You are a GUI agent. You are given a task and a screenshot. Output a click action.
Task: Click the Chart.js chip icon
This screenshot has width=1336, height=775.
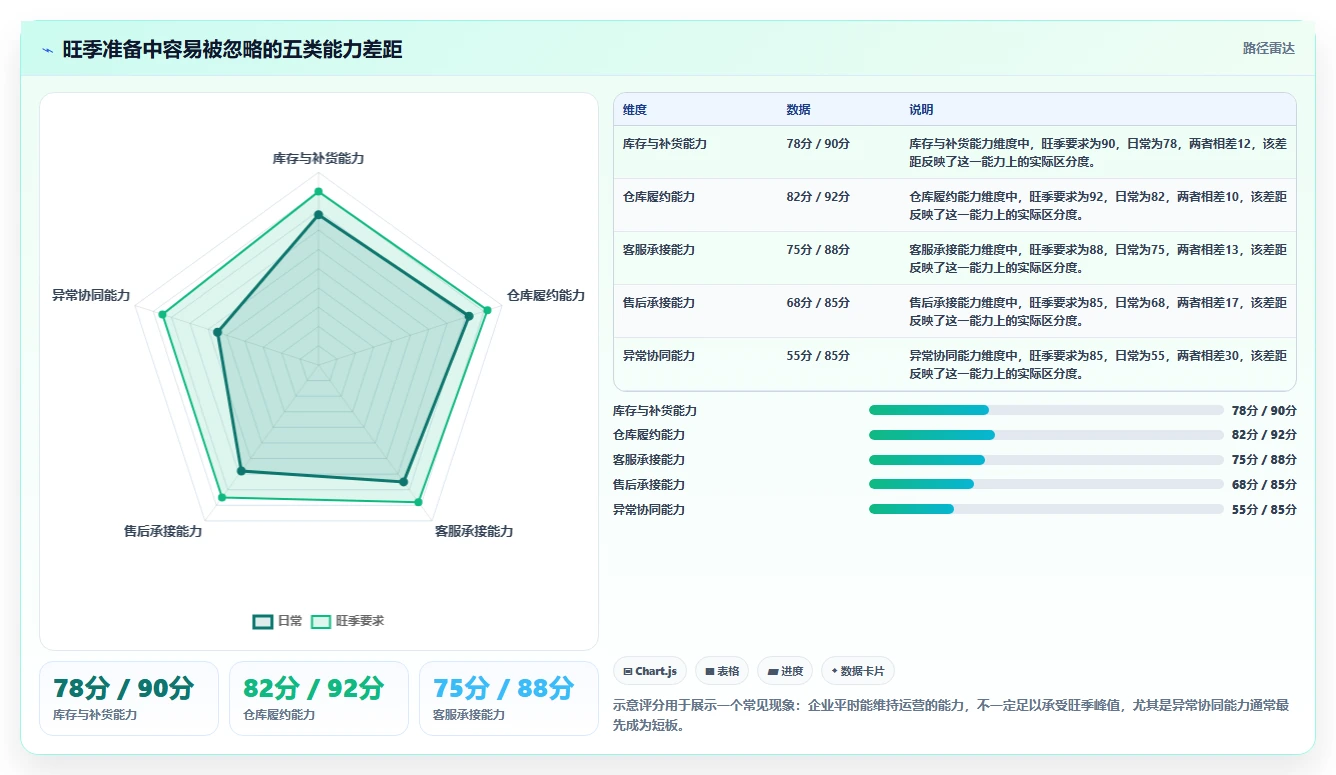pyautogui.click(x=627, y=671)
